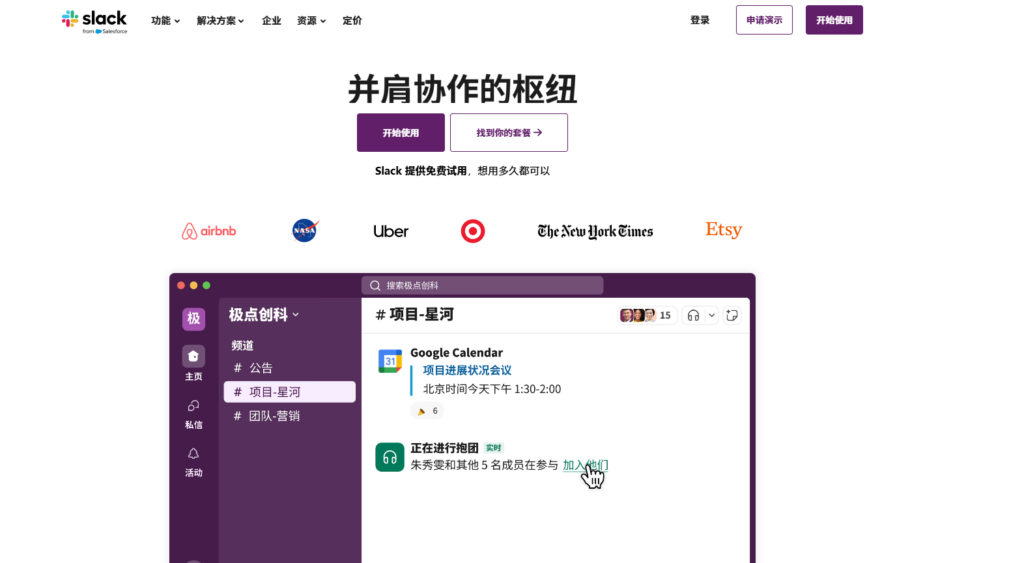Click the header 开始使用 button

tap(834, 20)
